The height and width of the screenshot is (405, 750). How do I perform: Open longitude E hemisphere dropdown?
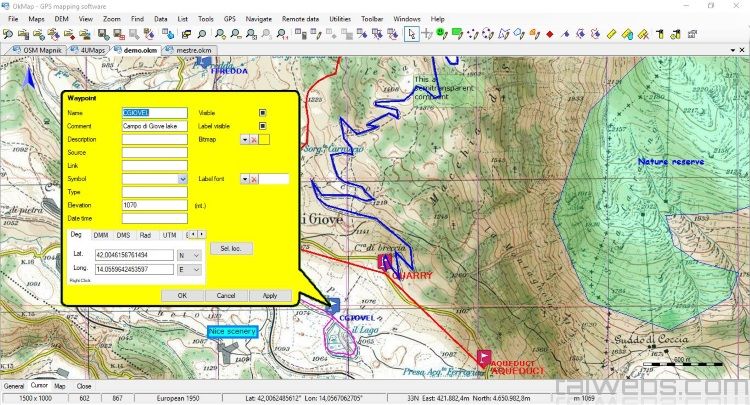[x=197, y=270]
